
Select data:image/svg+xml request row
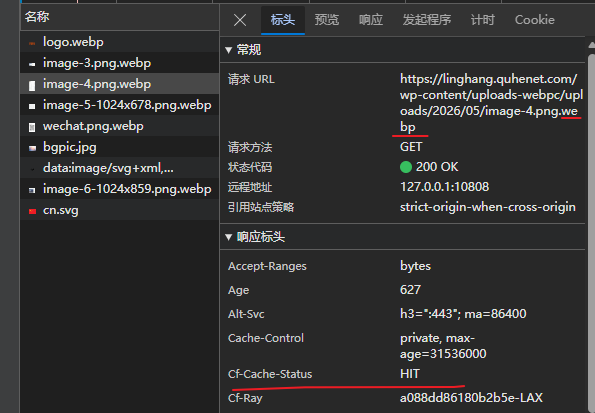[x=120, y=168]
